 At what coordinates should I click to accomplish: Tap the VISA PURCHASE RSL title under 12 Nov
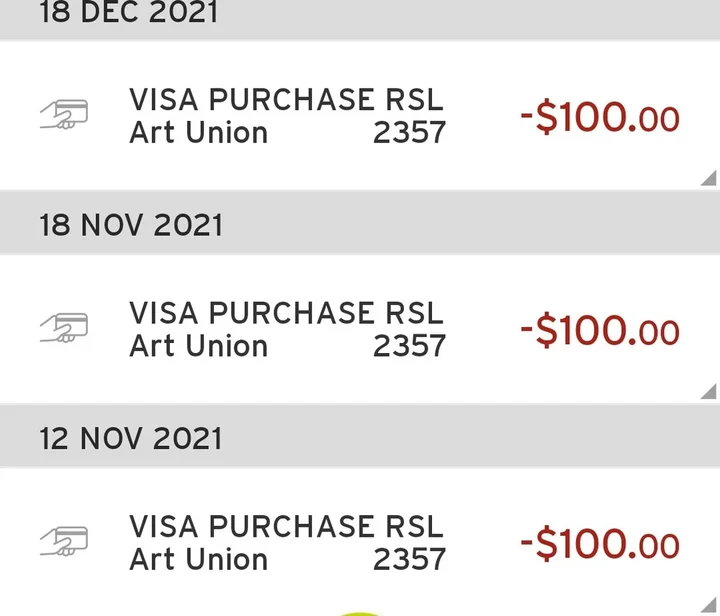tap(286, 526)
